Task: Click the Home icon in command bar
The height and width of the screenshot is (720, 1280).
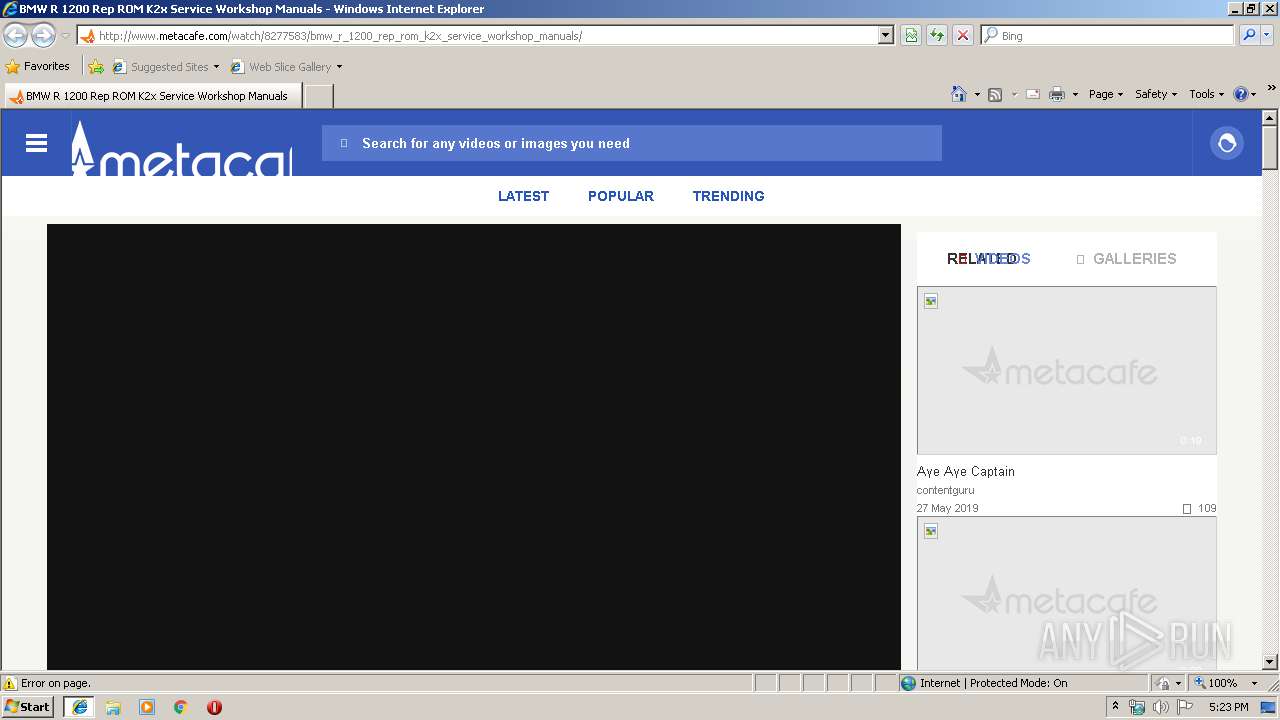Action: 959,94
